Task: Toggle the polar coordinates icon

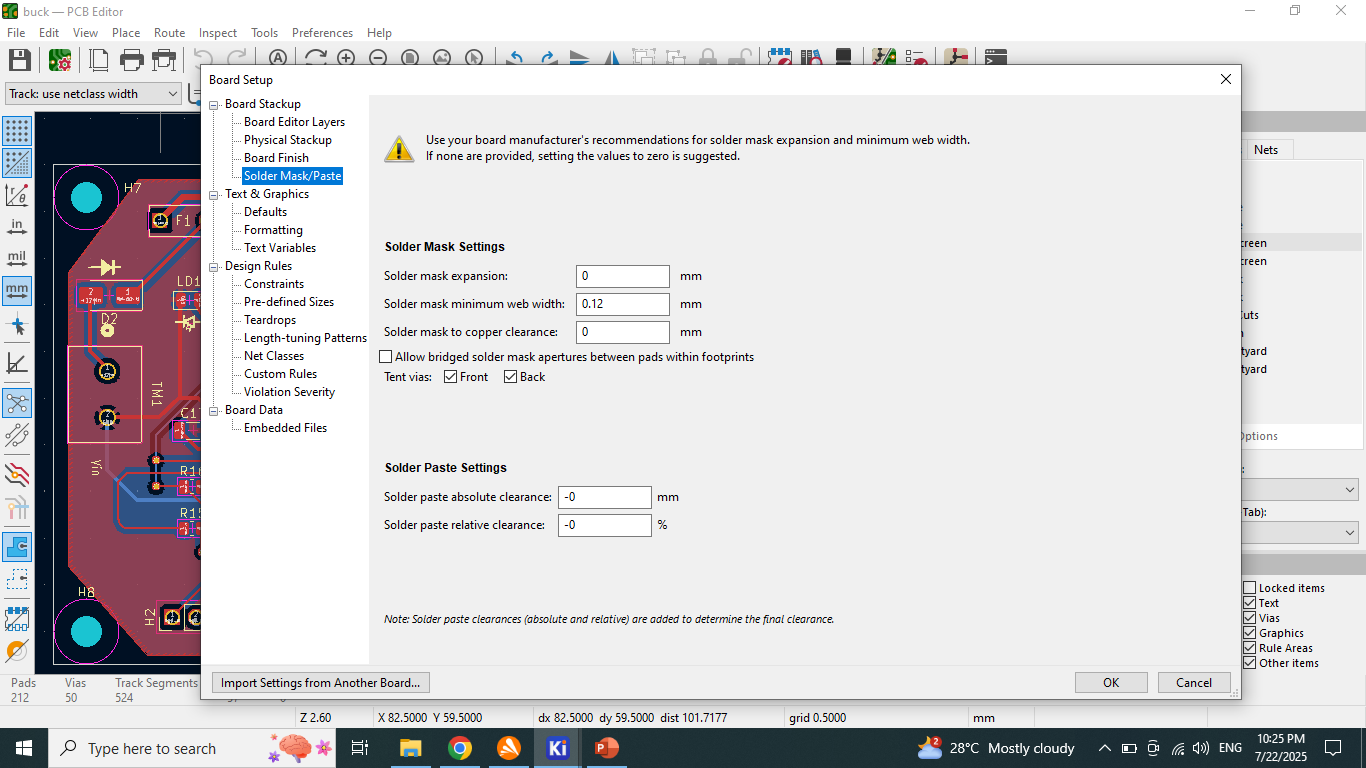Action: point(17,195)
